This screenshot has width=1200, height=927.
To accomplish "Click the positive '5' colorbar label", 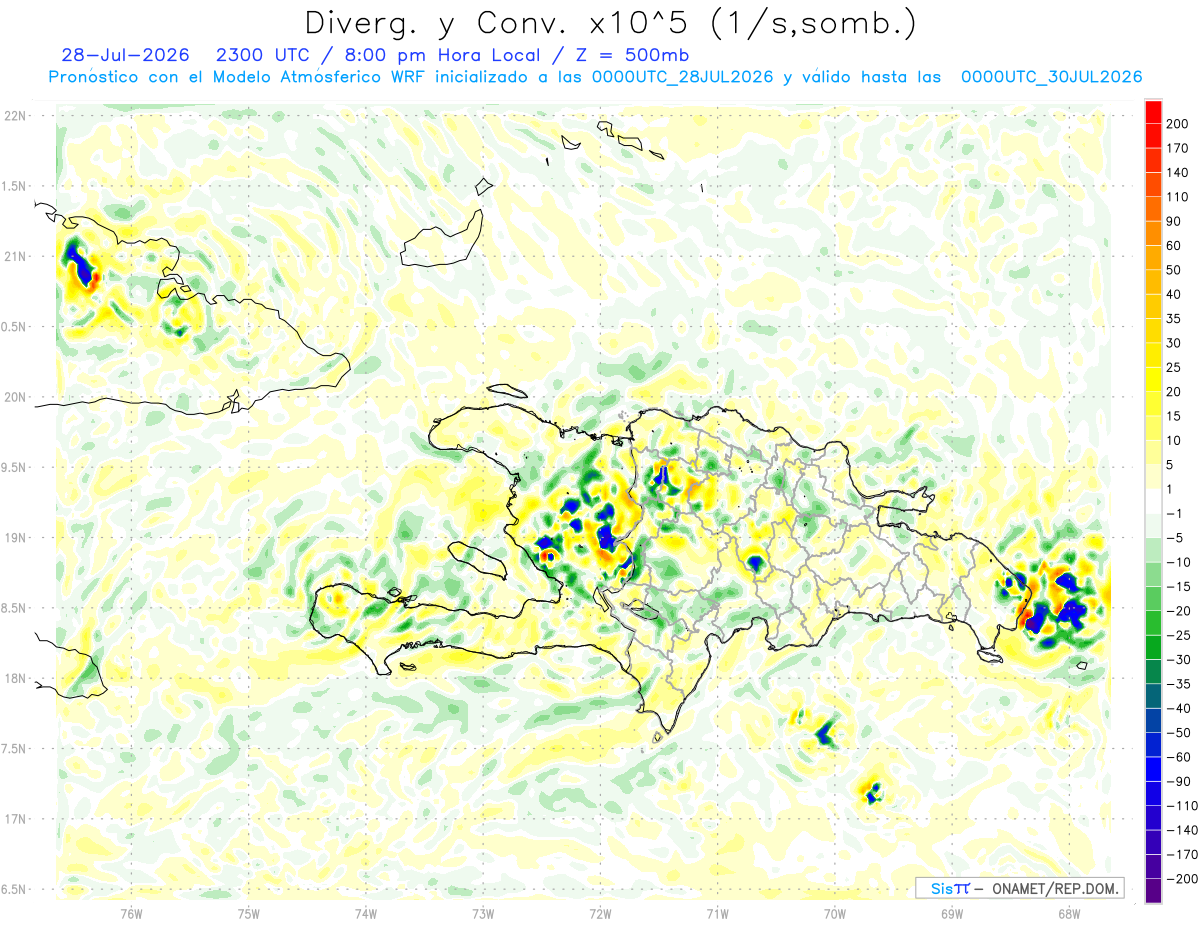I will 1171,465.
